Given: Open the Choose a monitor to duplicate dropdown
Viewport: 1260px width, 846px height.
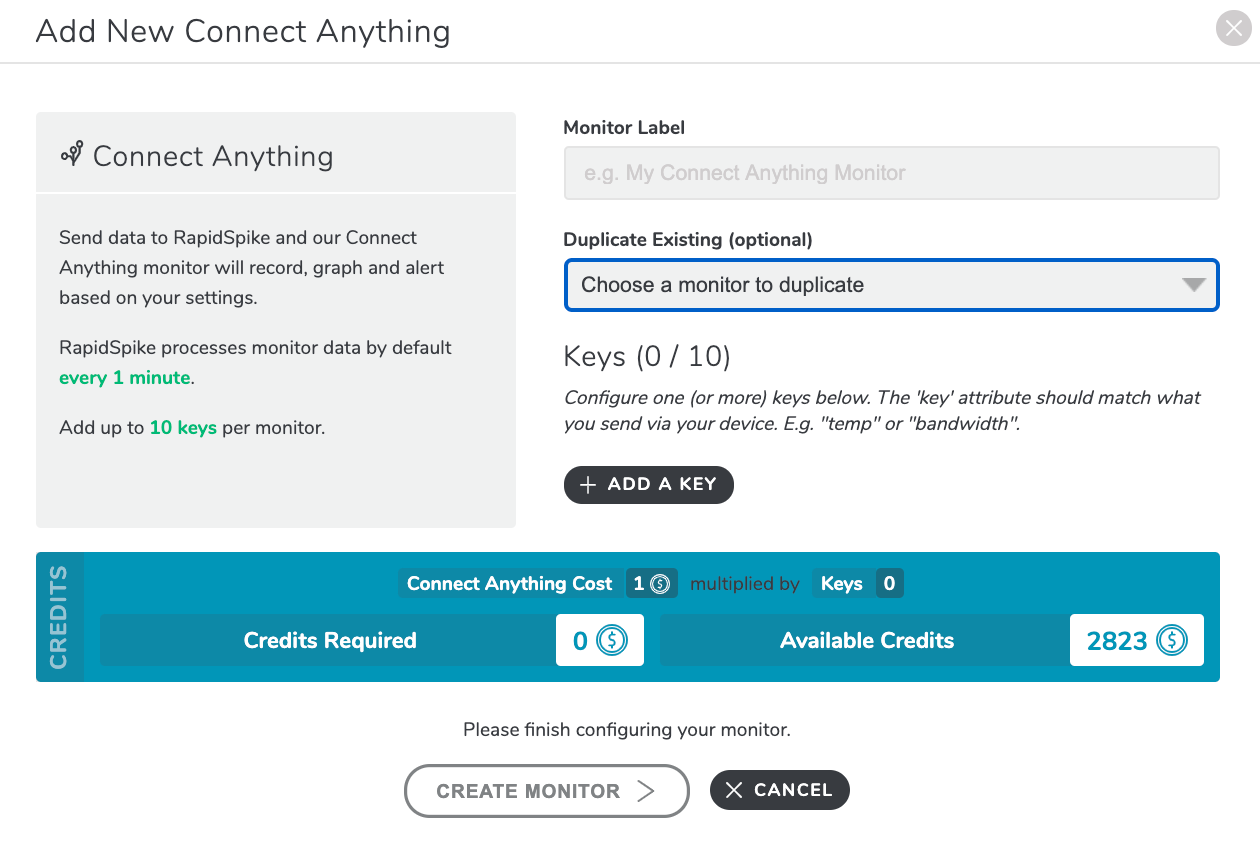Looking at the screenshot, I should pos(891,285).
